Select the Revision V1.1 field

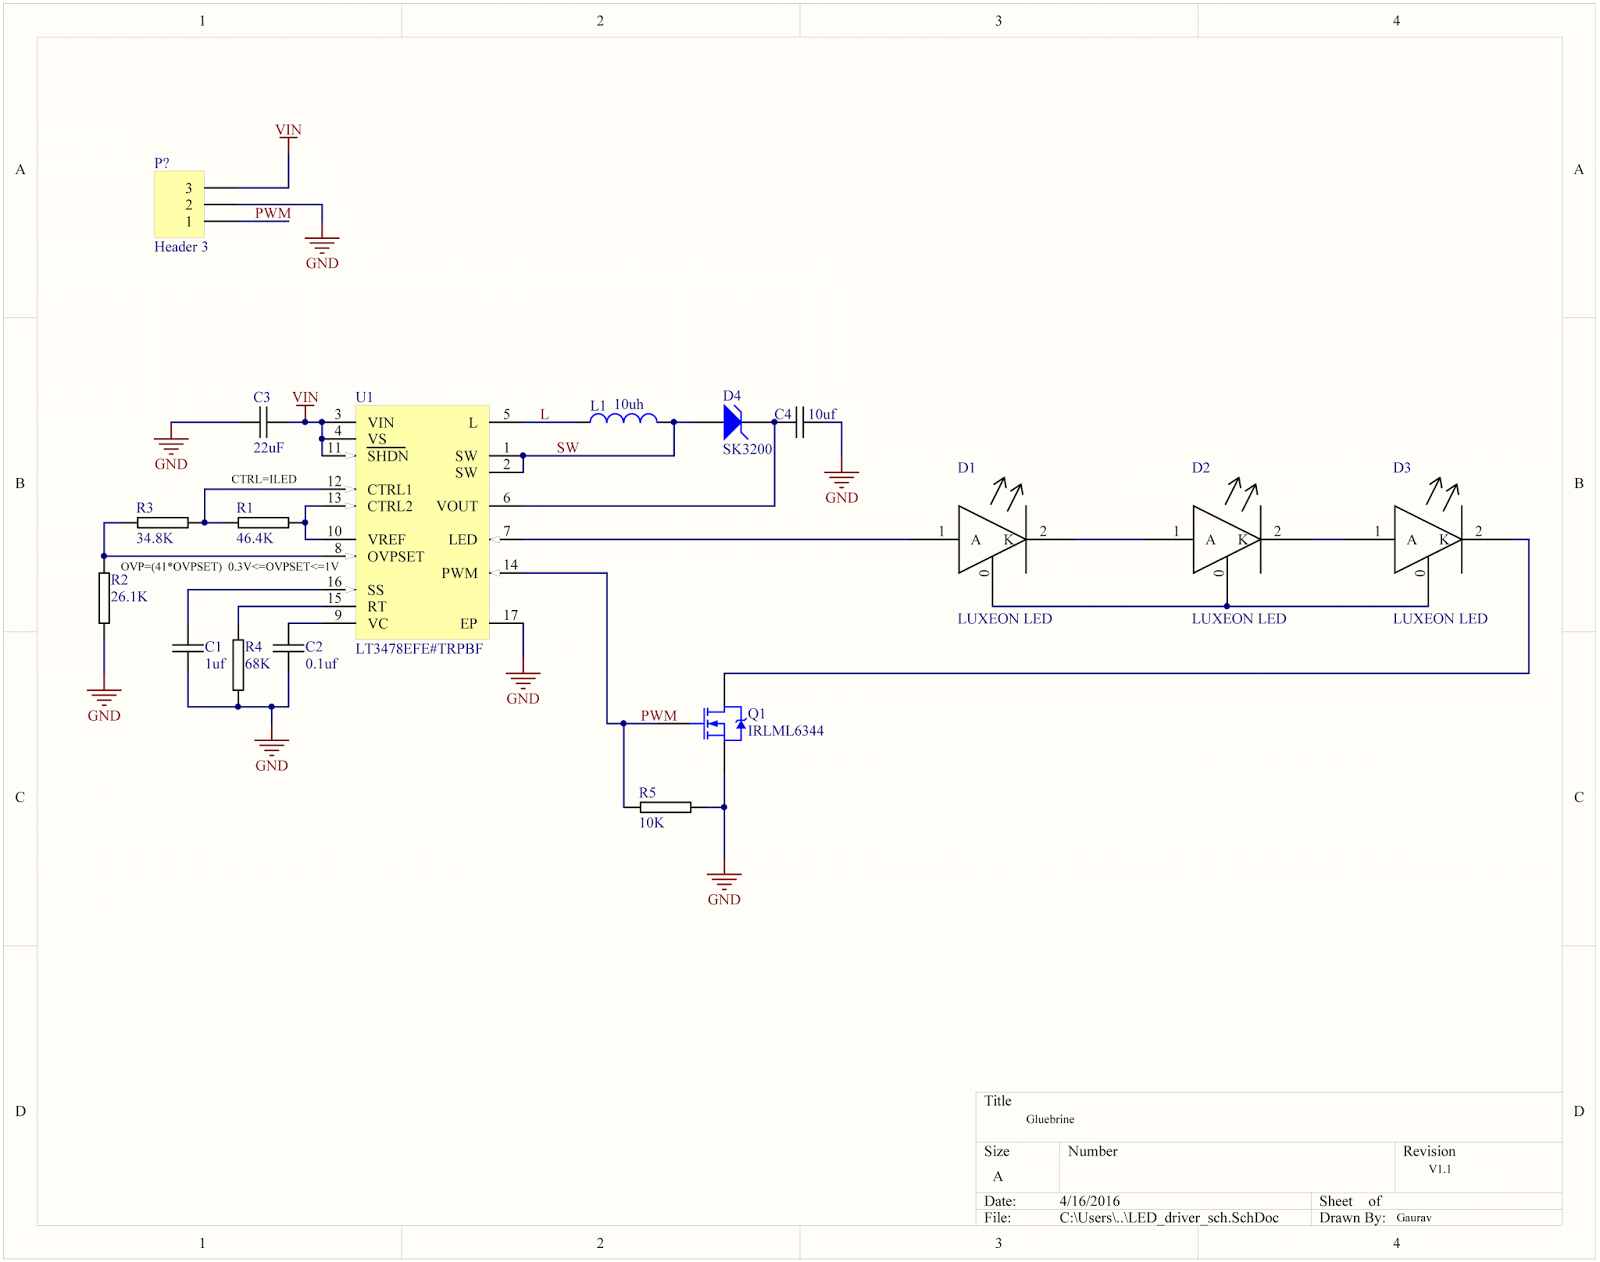(x=1440, y=1168)
